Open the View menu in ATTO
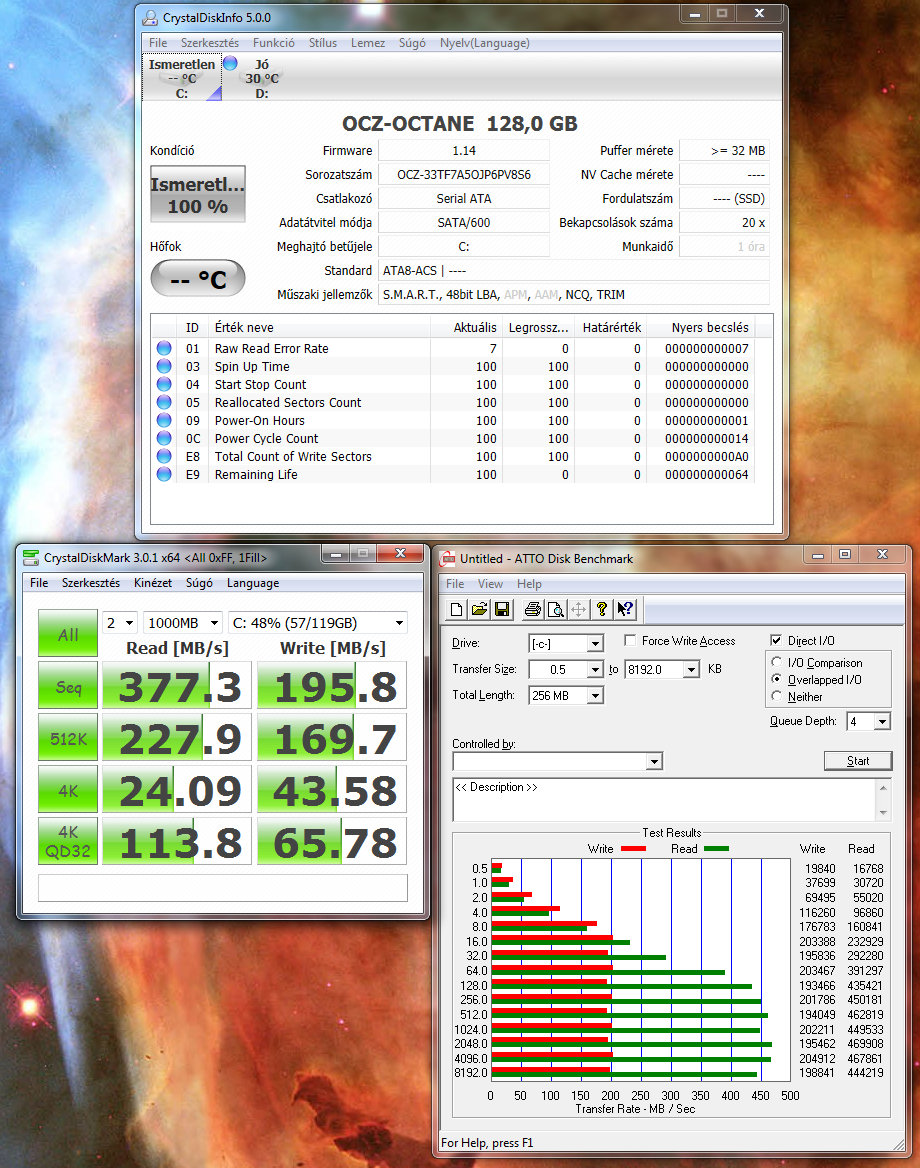 click(x=490, y=584)
